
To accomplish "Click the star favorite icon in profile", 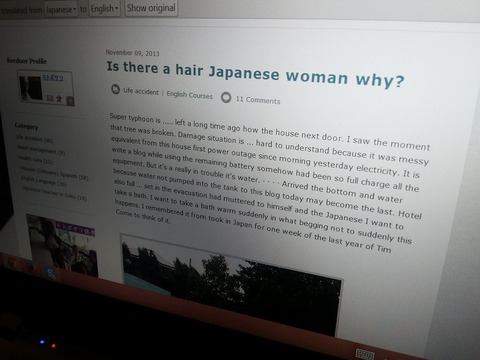I will click(59, 99).
